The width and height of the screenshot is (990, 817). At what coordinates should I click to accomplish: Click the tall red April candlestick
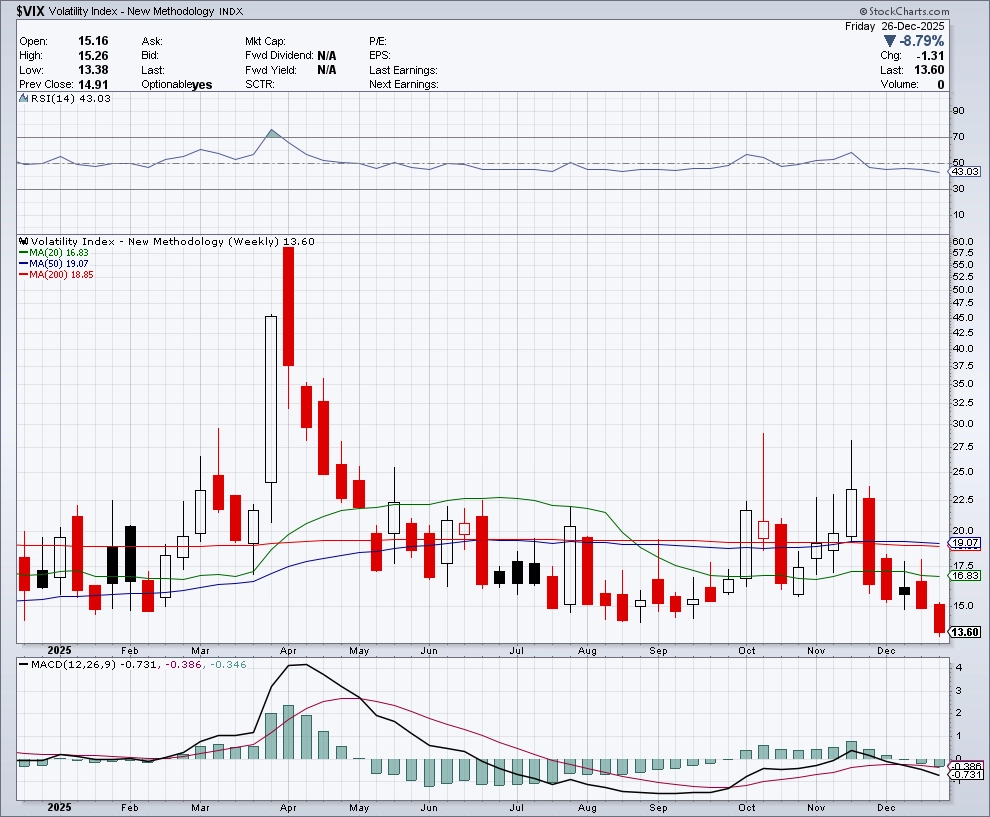click(x=289, y=306)
